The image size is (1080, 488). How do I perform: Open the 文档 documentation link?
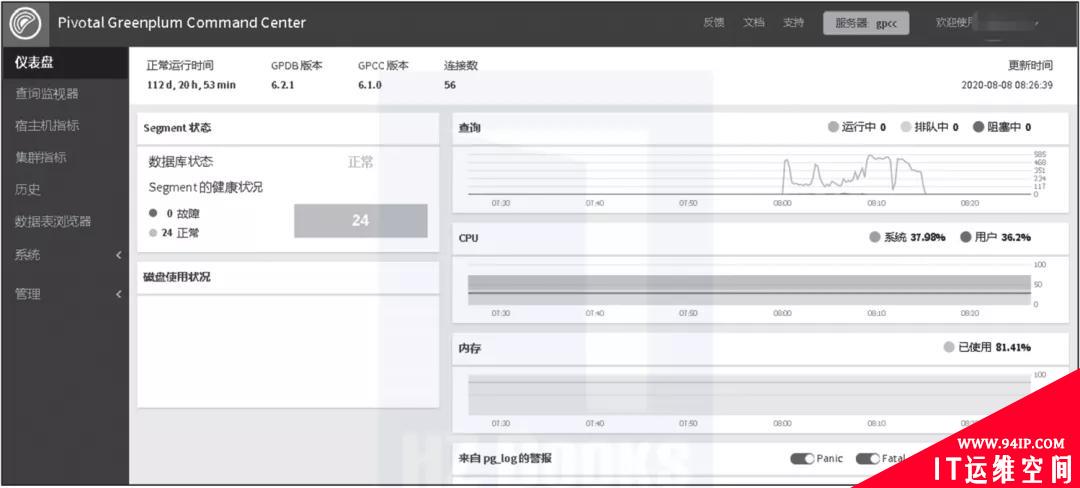pyautogui.click(x=754, y=23)
